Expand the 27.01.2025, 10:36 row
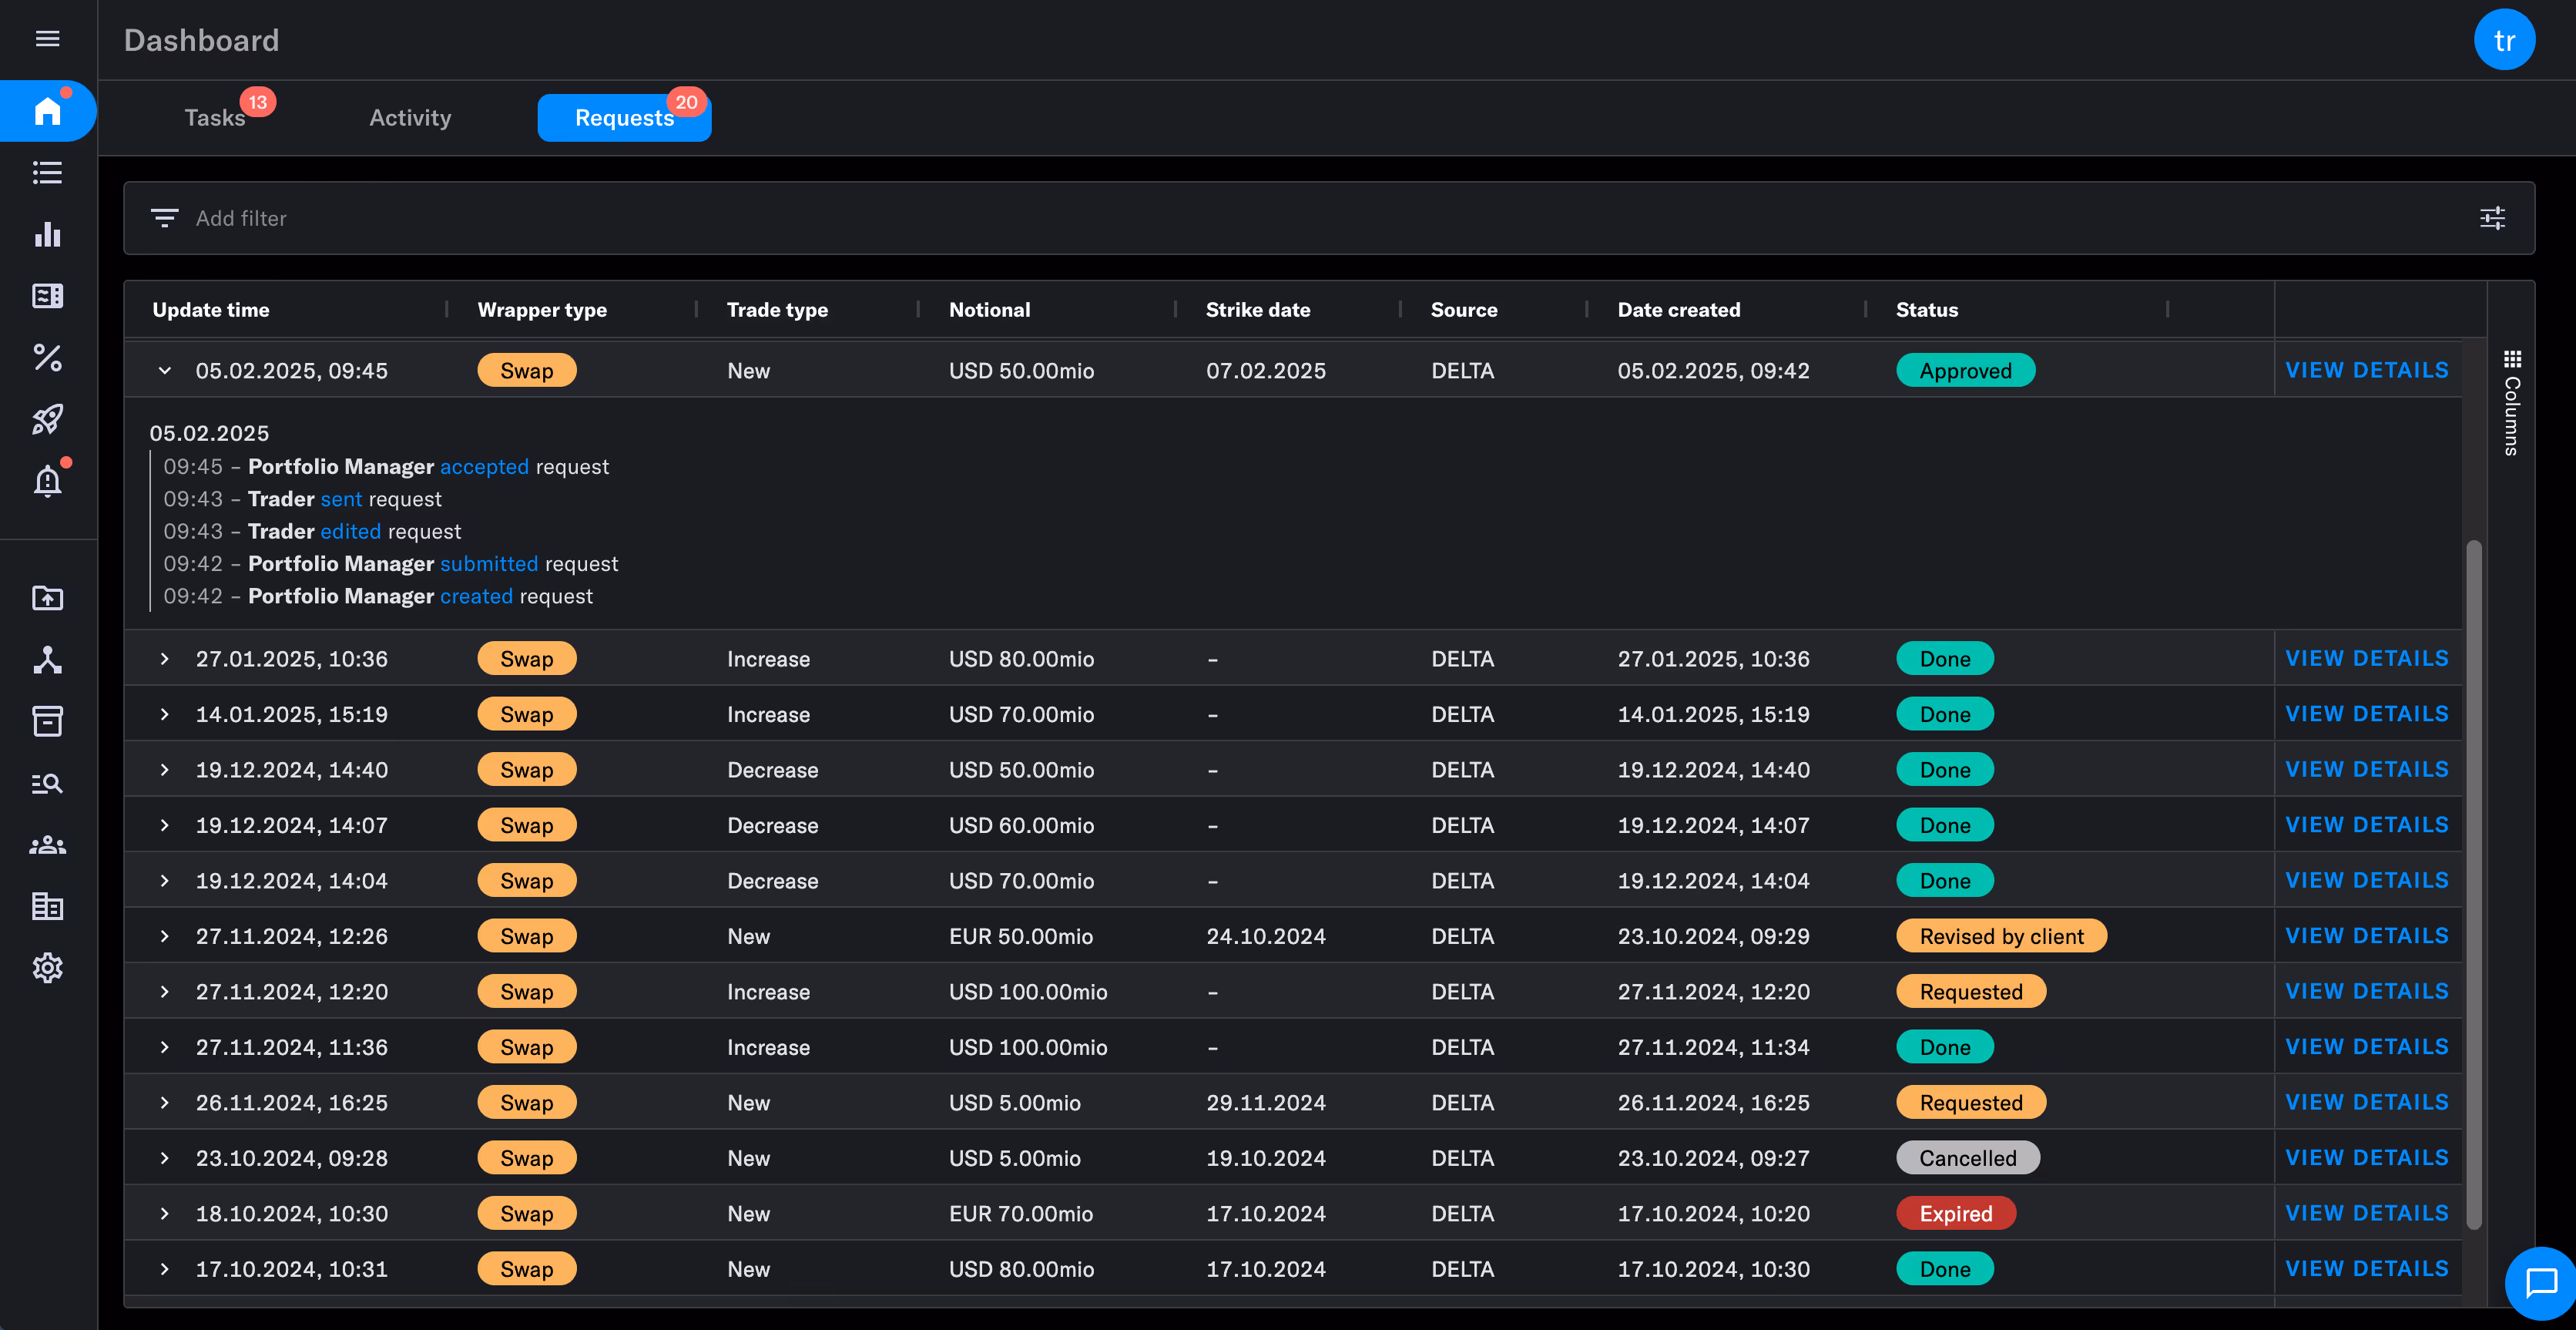Viewport: 2576px width, 1330px height. [165, 659]
